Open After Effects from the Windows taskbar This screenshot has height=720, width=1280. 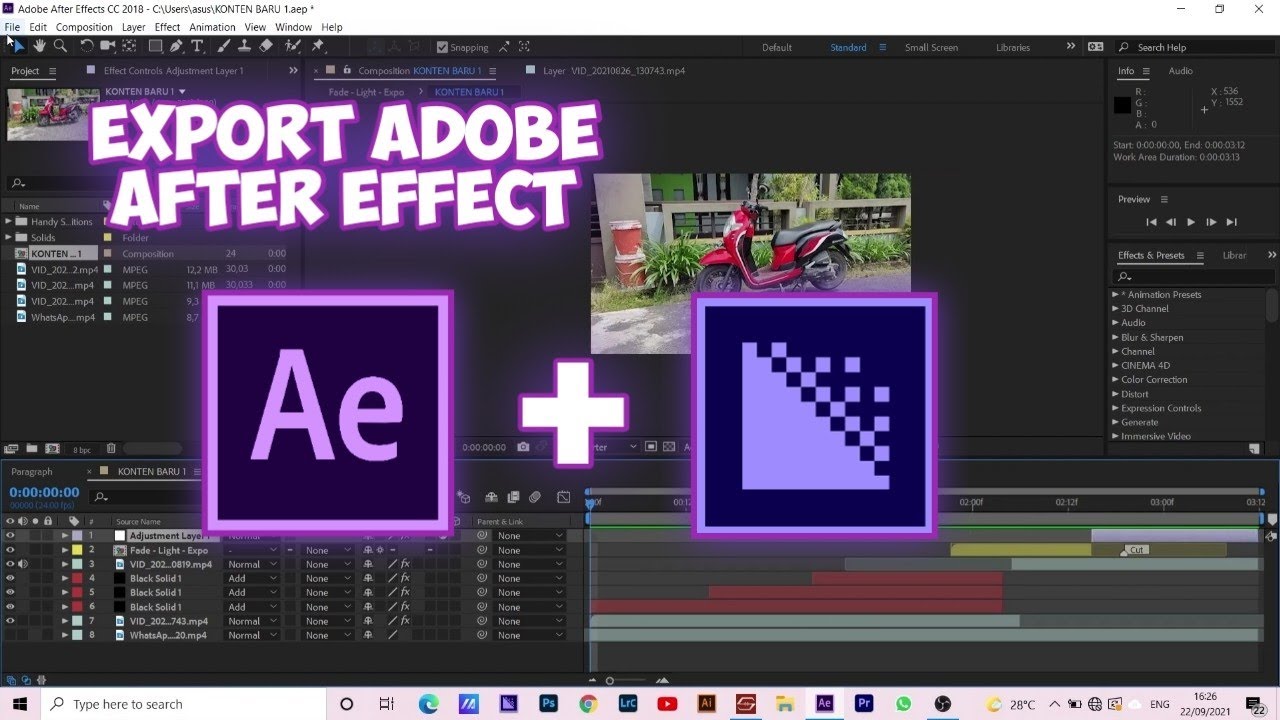824,704
